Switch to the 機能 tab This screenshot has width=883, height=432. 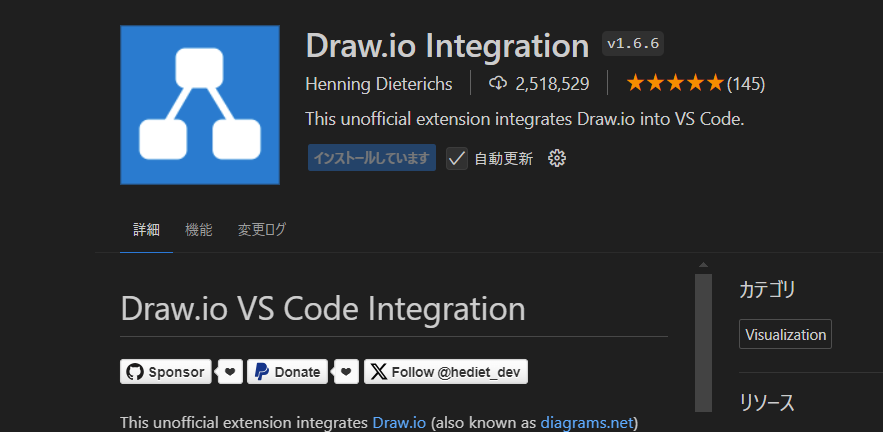[199, 230]
